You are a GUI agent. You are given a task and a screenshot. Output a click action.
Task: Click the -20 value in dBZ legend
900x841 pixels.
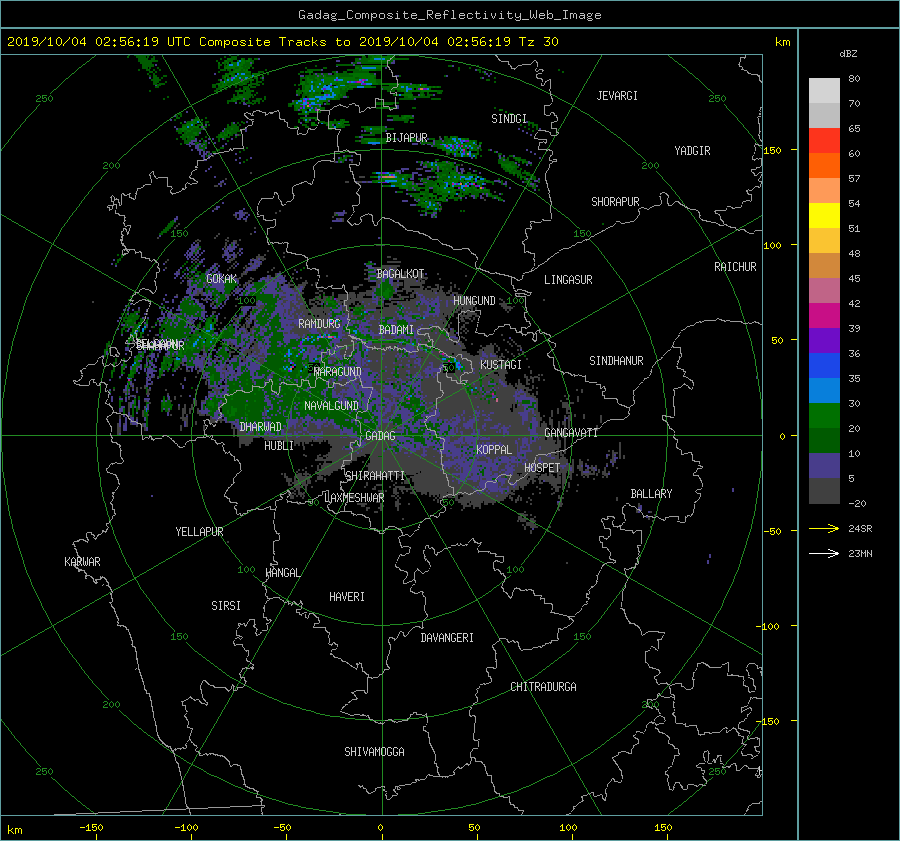click(x=857, y=503)
